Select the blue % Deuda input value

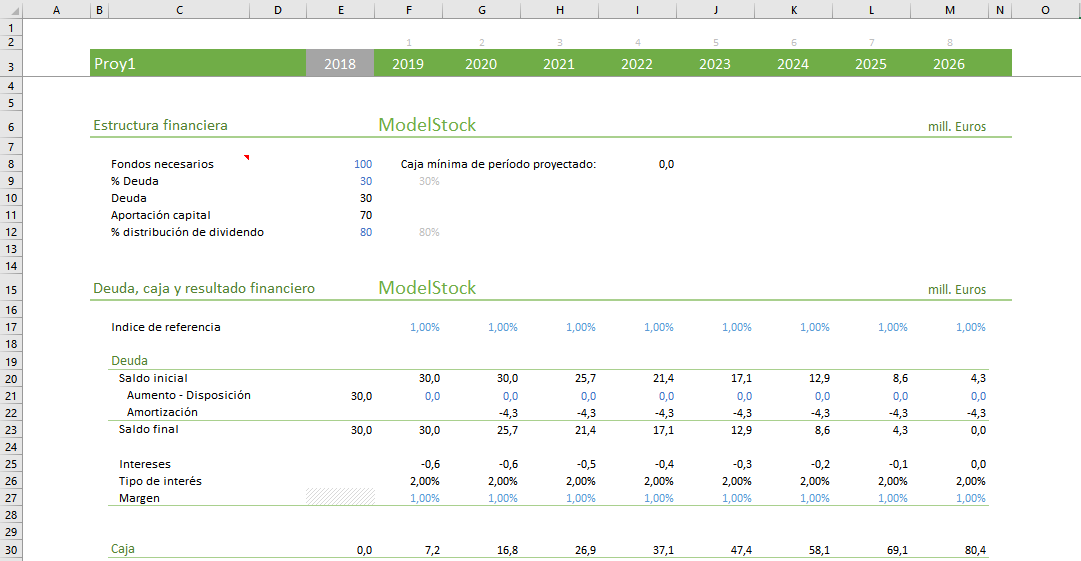coord(365,181)
